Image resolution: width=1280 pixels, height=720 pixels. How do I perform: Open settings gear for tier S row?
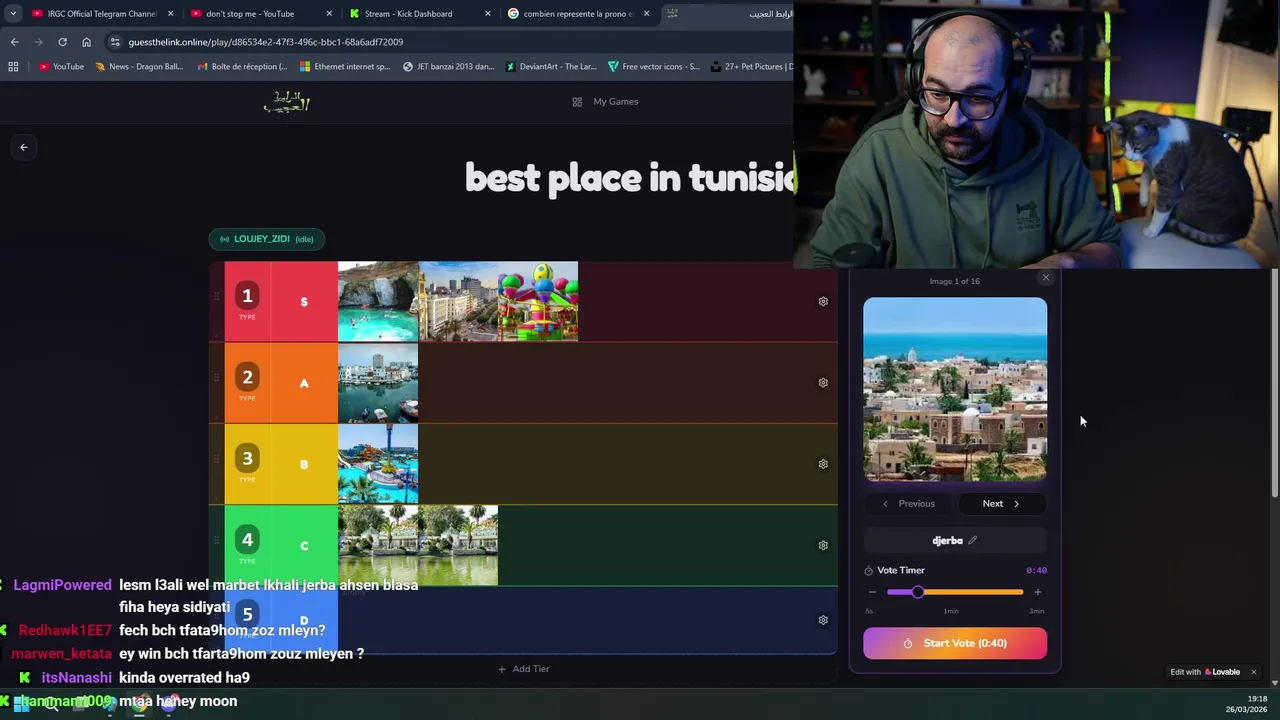[823, 301]
